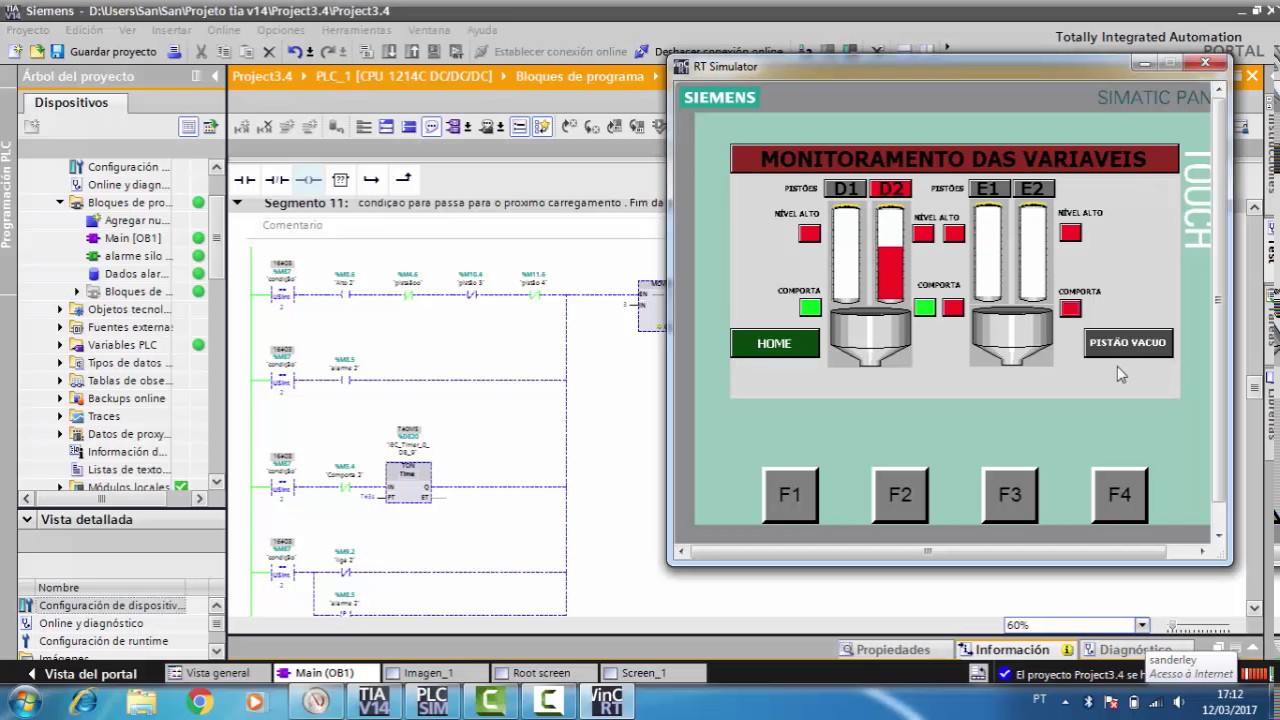Screen dimensions: 1280x720
Task: Click green COMPORTA indicator beside D1 silo
Action: click(810, 308)
